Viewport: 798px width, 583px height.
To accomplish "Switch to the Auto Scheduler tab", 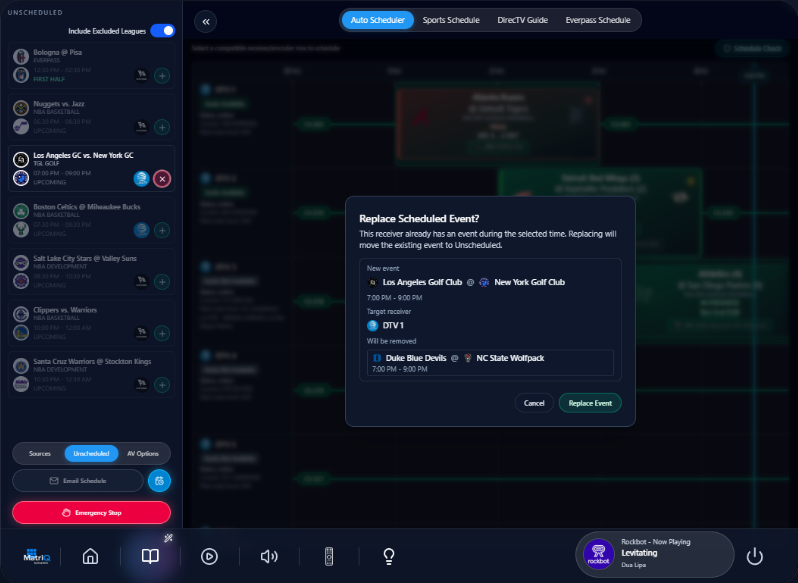I will point(377,20).
